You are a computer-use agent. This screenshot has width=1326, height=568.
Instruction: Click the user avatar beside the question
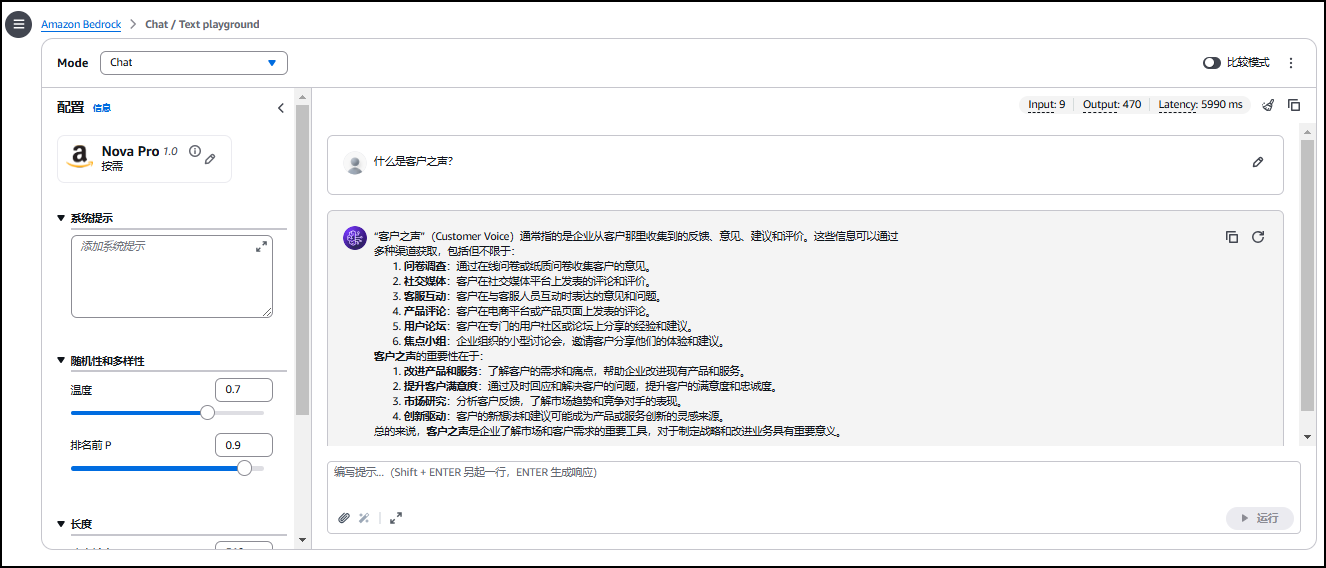click(354, 163)
